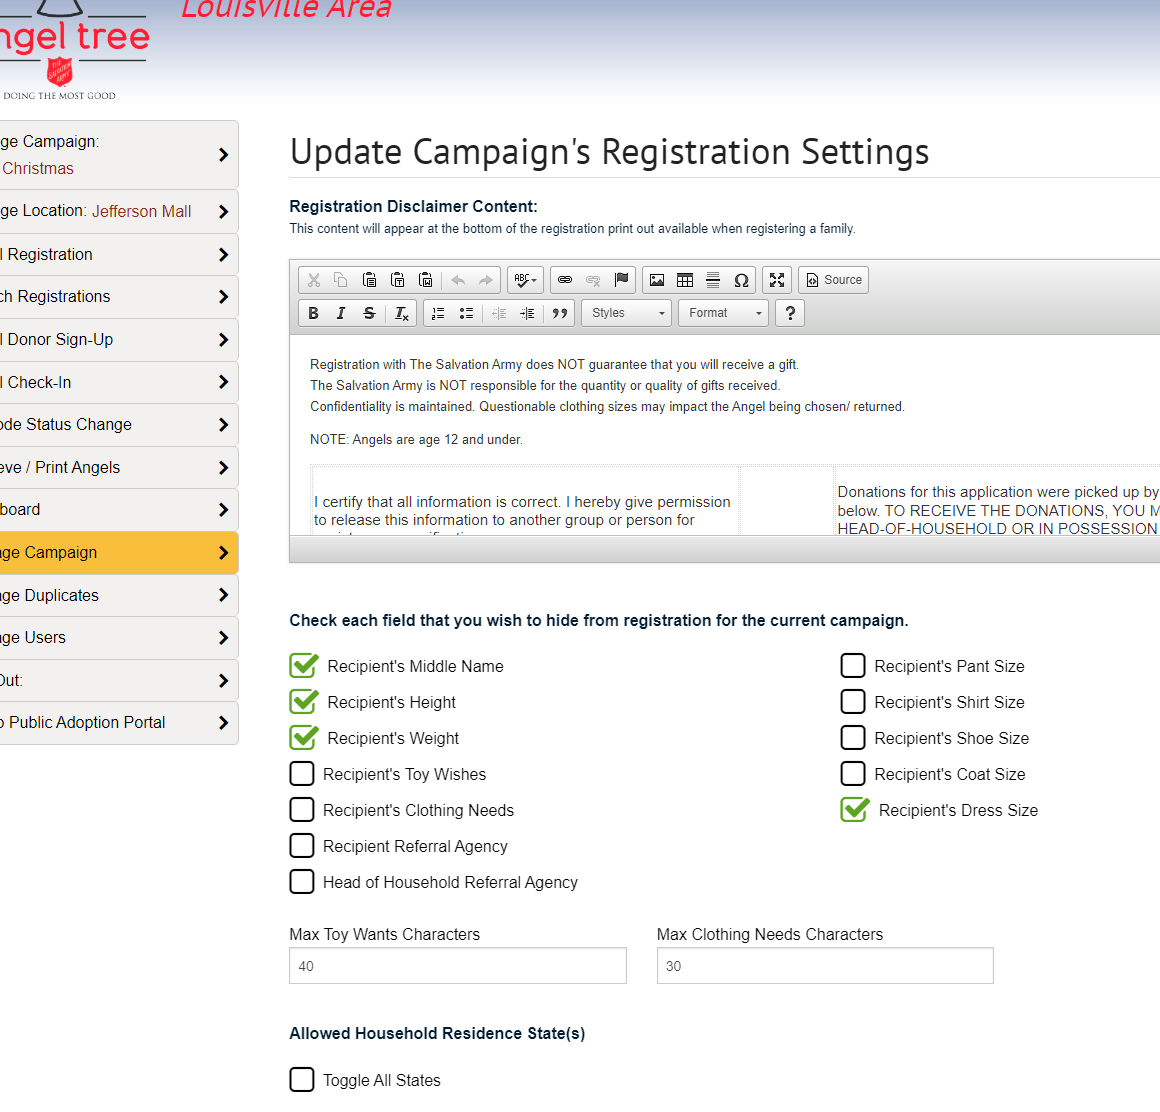Edit the Max Toy Wants Characters field
The width and height of the screenshot is (1160, 1112).
click(x=457, y=965)
